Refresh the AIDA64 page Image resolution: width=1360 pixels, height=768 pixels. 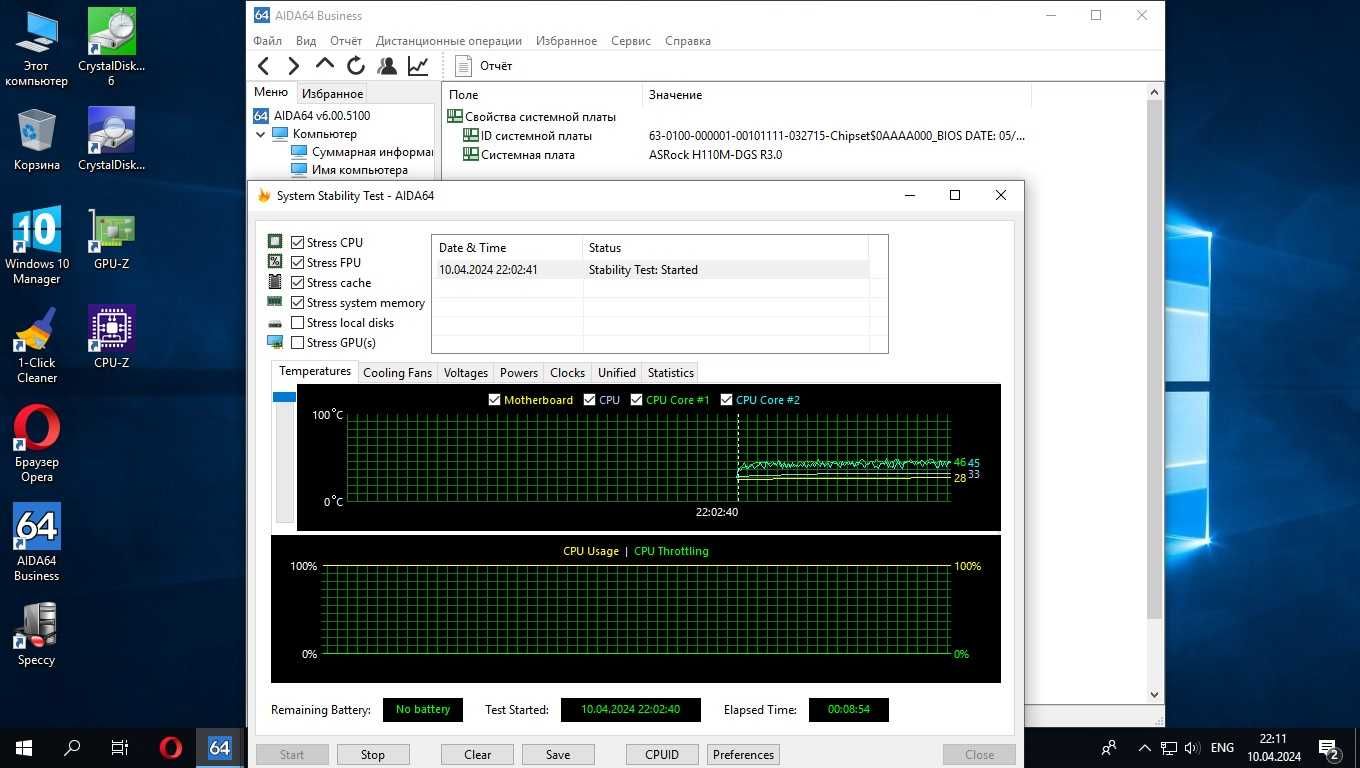(356, 66)
